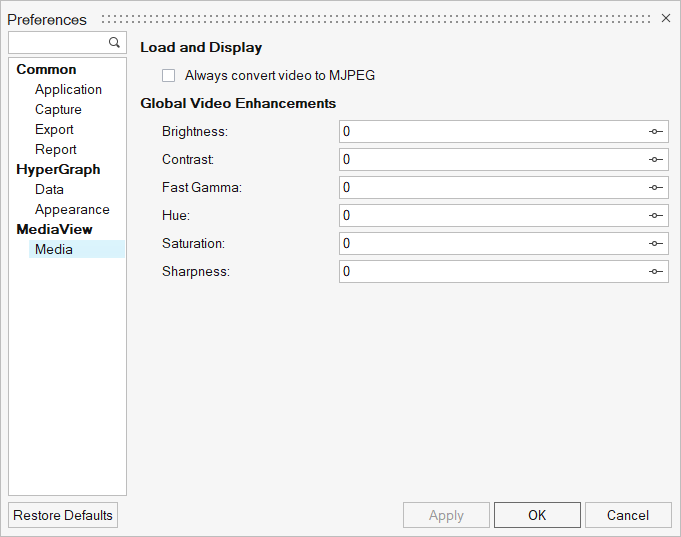Open HyperGraph Data preferences
This screenshot has height=537, width=681.
pos(49,190)
